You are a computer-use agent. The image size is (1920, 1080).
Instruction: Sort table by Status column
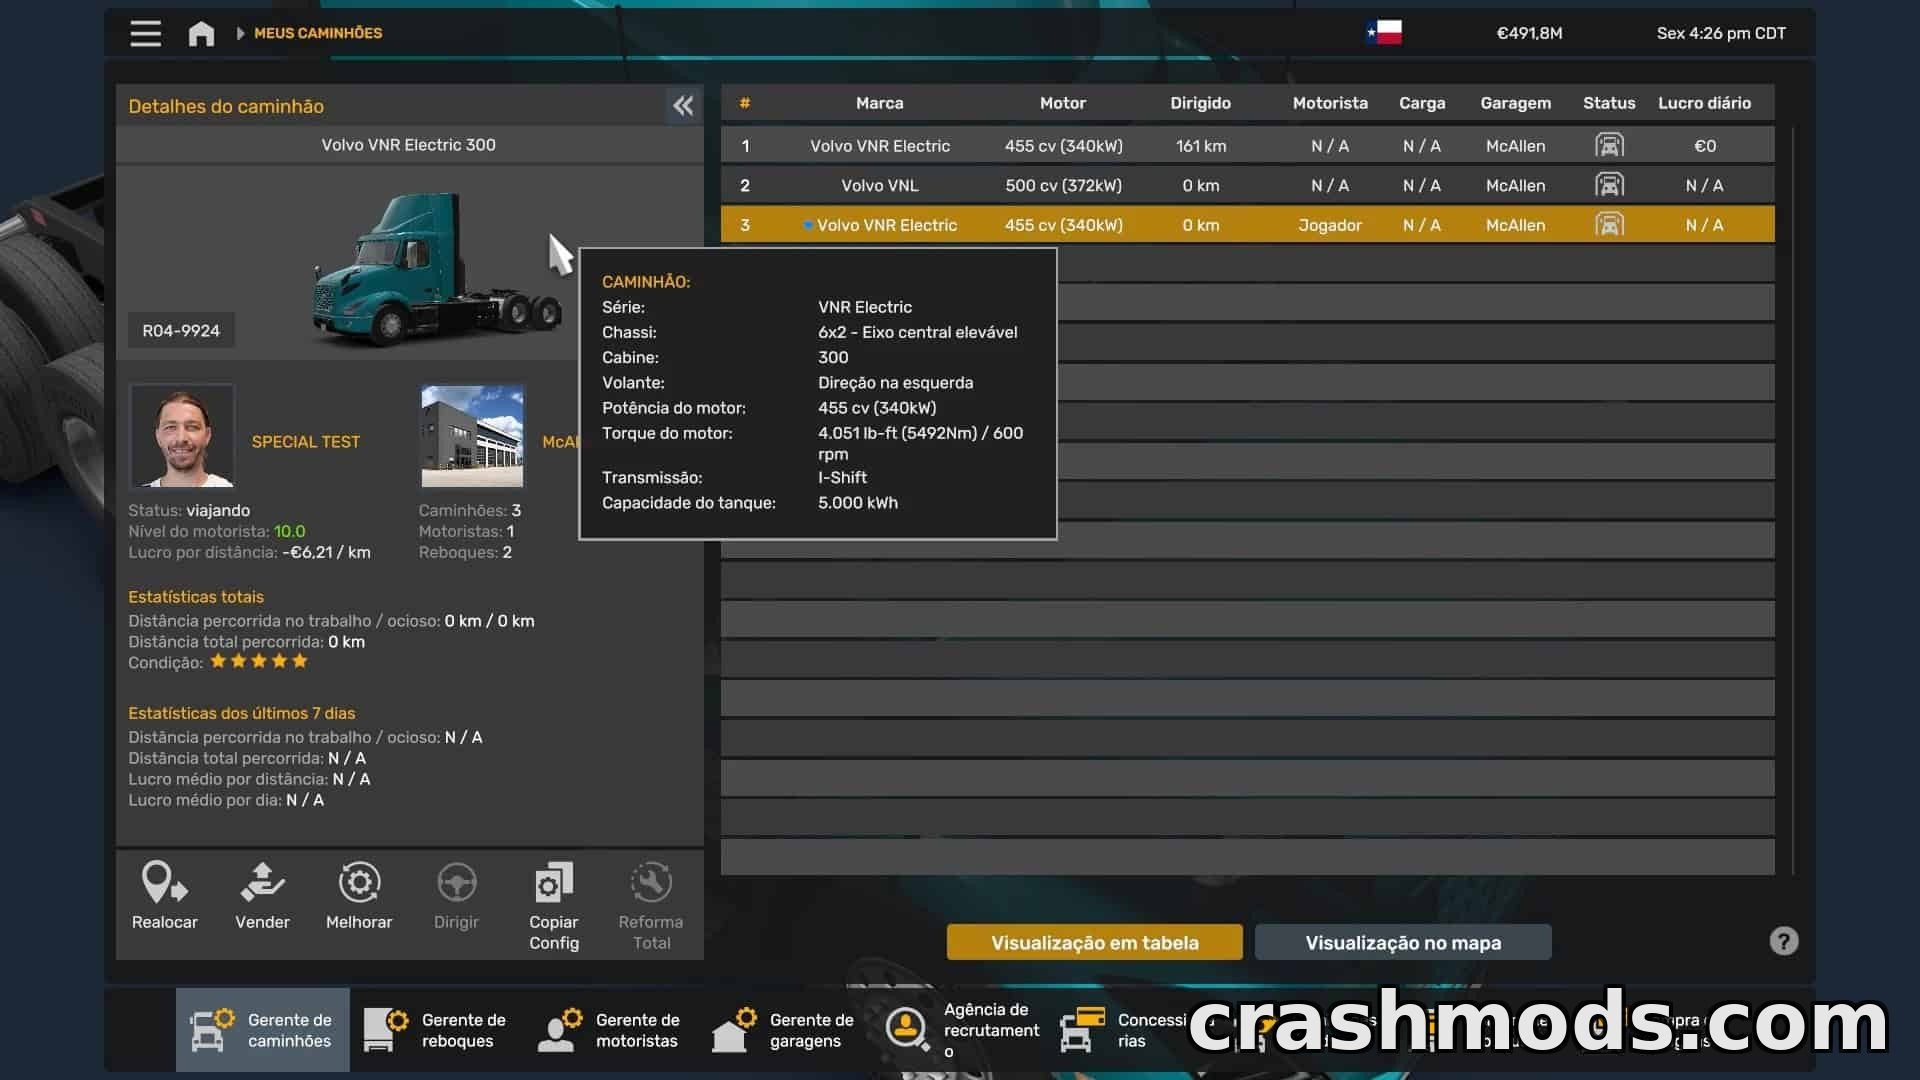[x=1609, y=103]
